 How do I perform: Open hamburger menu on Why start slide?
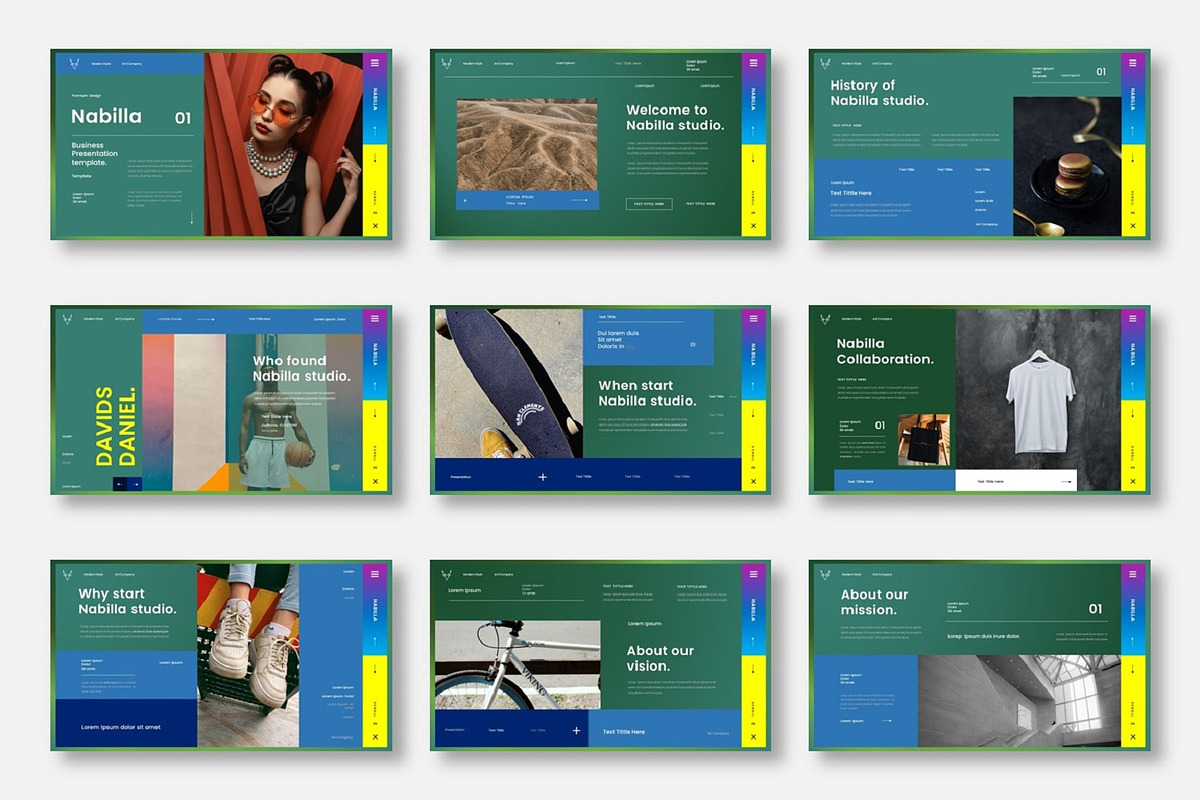tap(375, 573)
